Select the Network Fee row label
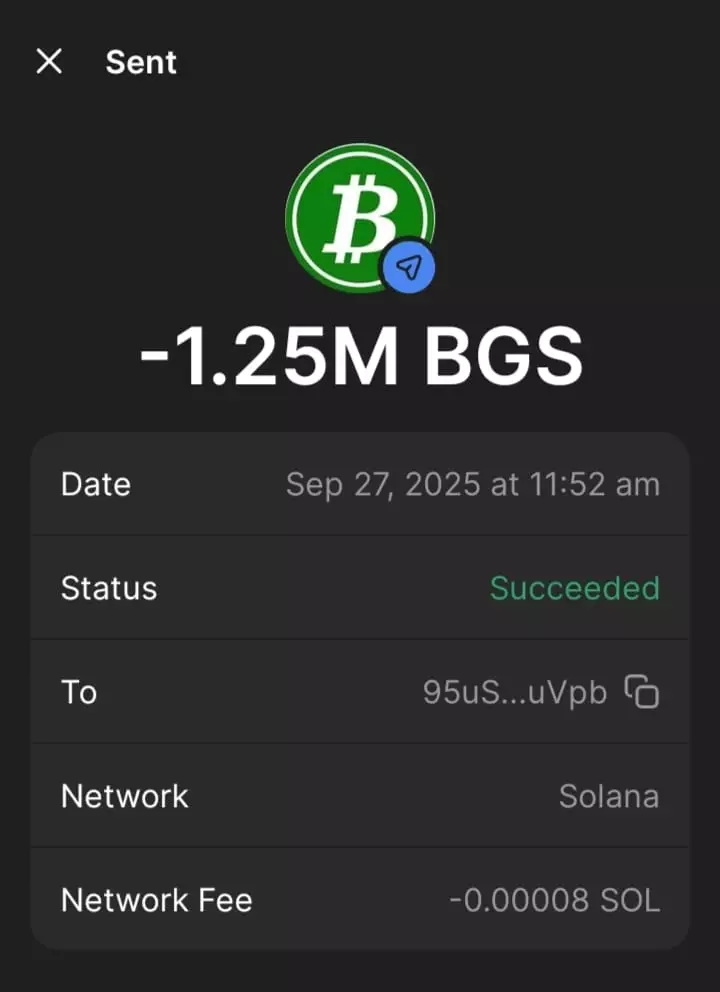Image resolution: width=720 pixels, height=992 pixels. [157, 900]
